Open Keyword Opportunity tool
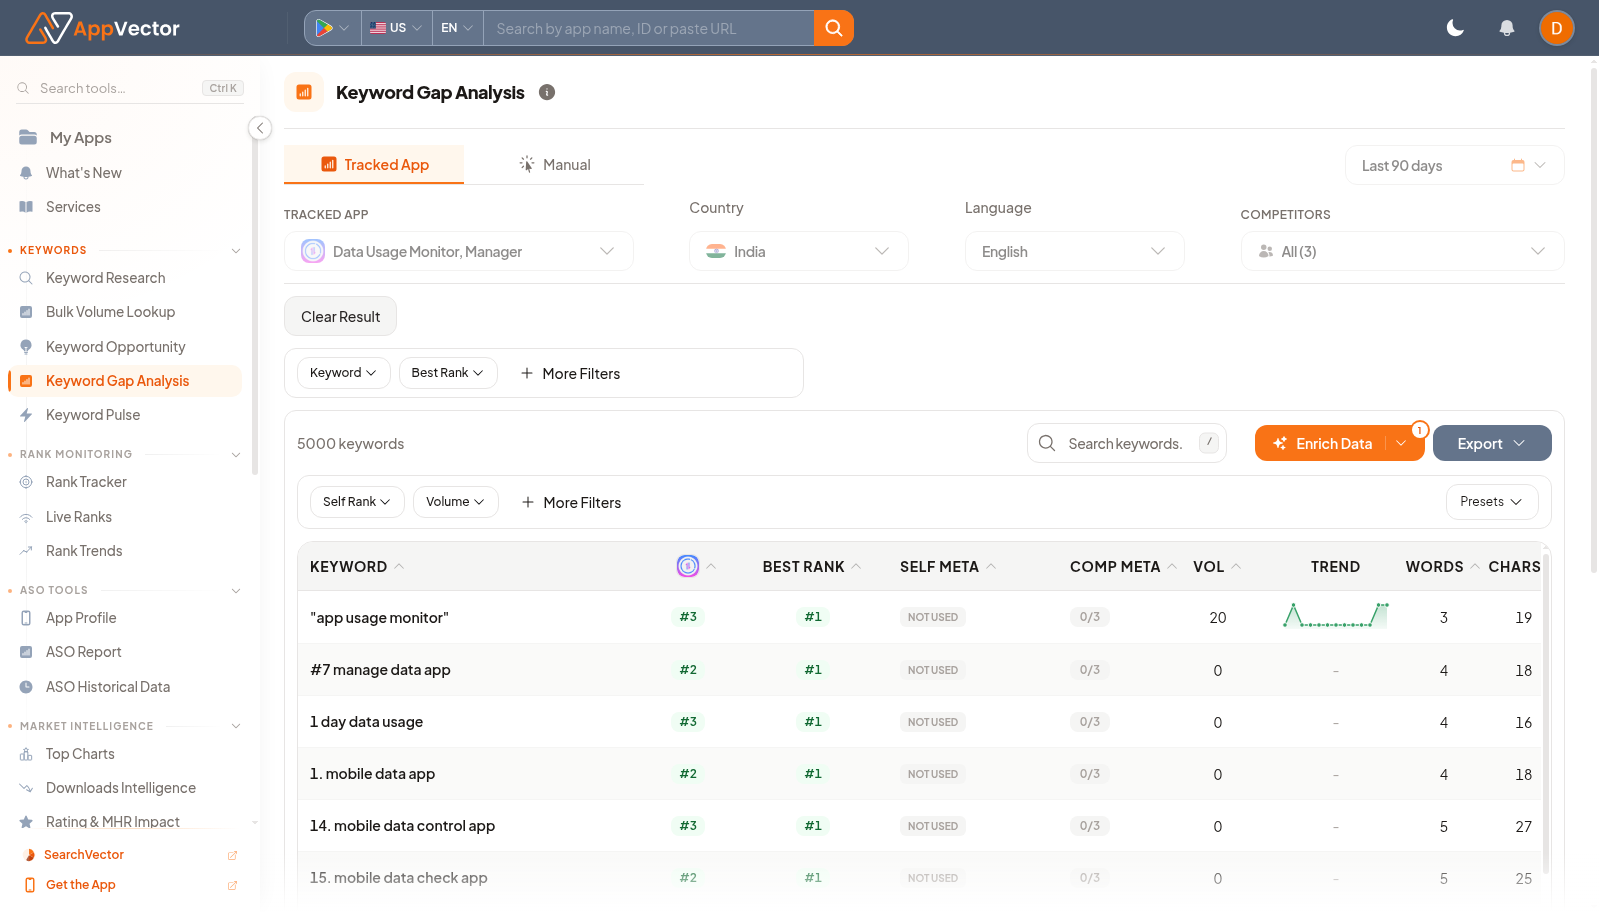1599x912 pixels. pyautogui.click(x=115, y=347)
